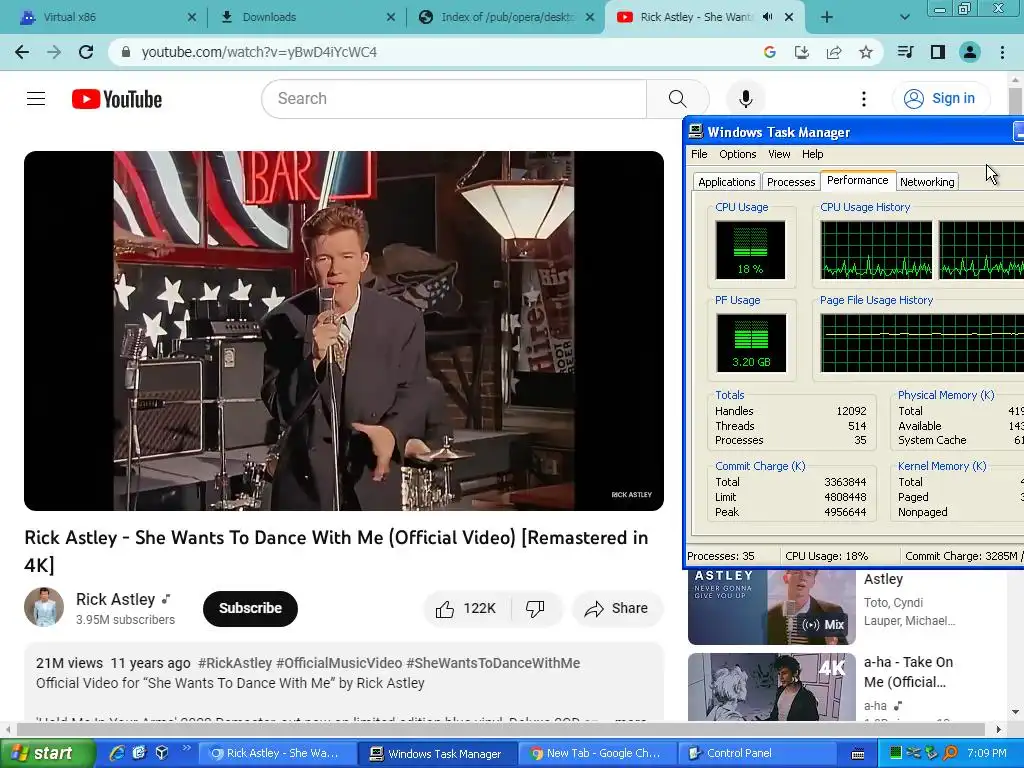Viewport: 1024px width, 768px height.
Task: Open the #SheWantsToDanceWithMe hashtag link
Action: pos(493,663)
